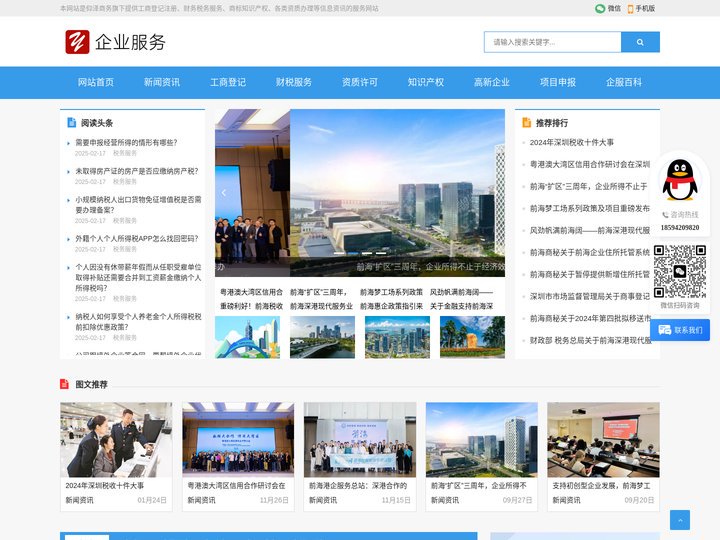Open article 外籍个人个人所得税APP怎么找回密码?
This screenshot has width=720, height=540.
137,238
